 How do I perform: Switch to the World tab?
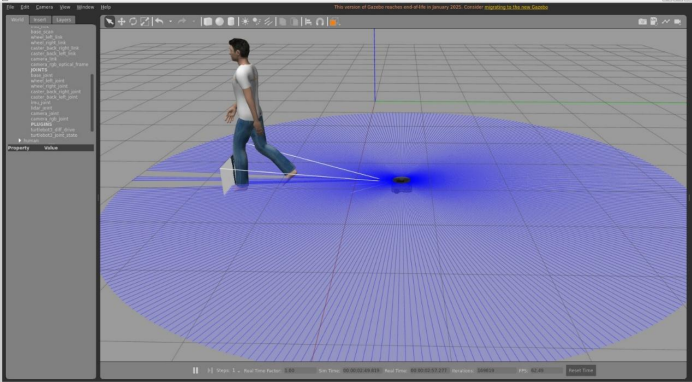point(17,19)
